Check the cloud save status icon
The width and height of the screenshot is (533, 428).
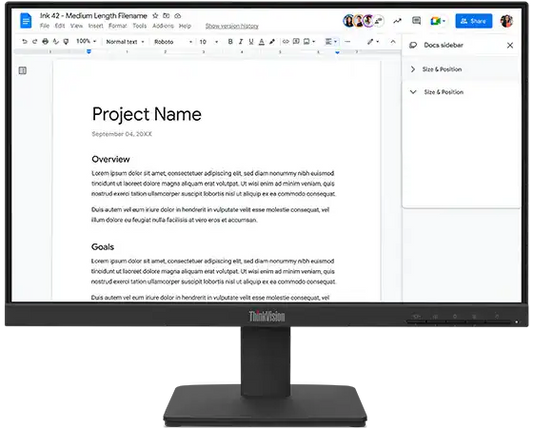click(x=178, y=16)
